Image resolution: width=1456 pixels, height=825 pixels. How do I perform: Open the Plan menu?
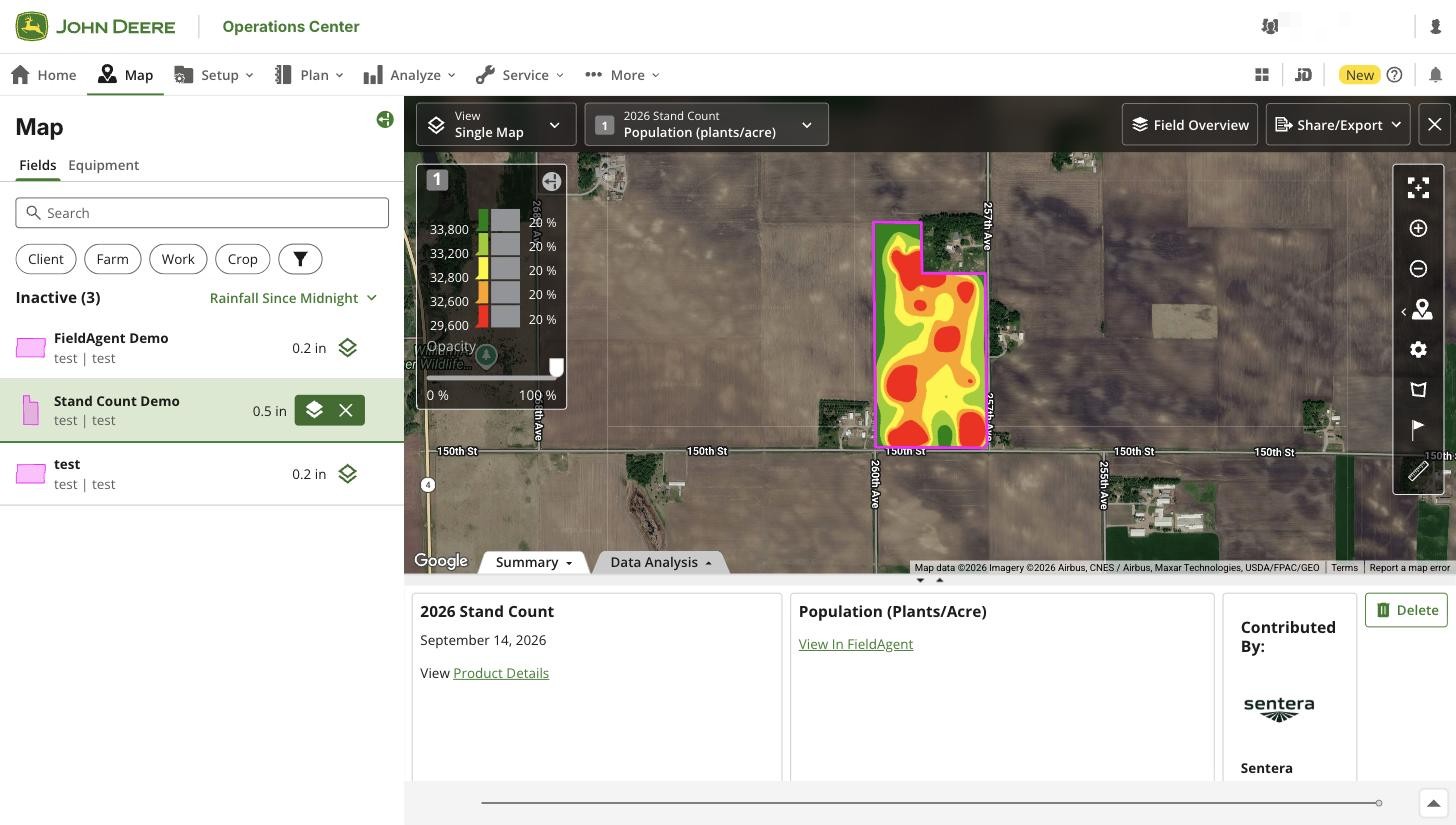pos(309,75)
